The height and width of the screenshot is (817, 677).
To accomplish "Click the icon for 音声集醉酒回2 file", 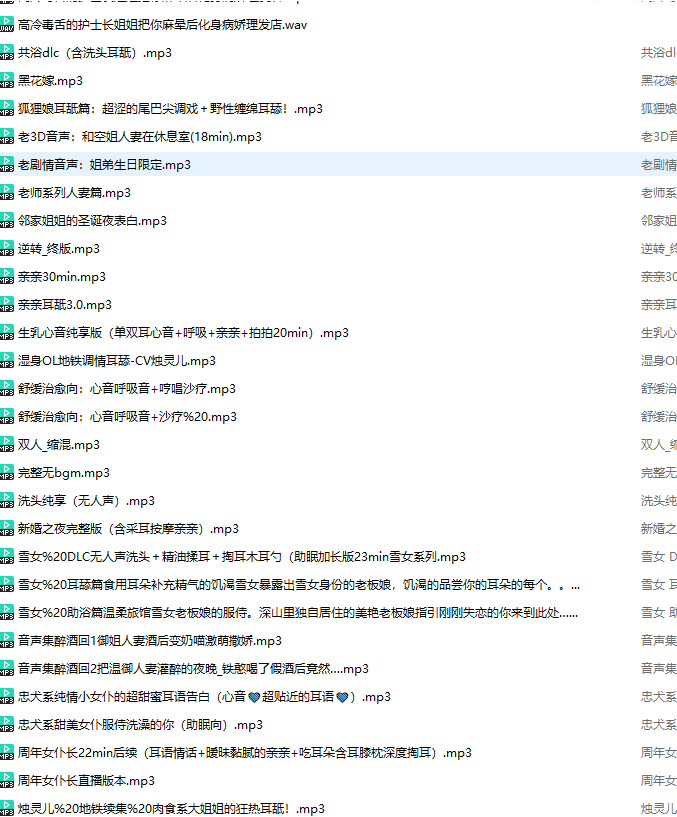I will [7, 669].
